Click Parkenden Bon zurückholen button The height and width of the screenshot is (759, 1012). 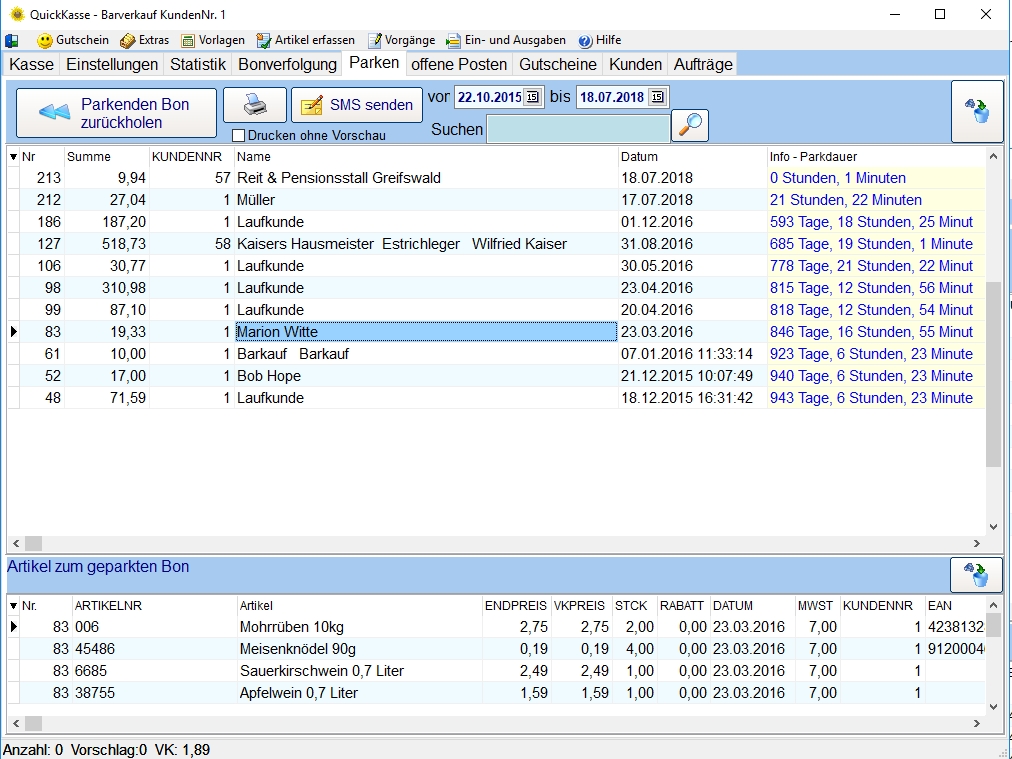click(116, 113)
